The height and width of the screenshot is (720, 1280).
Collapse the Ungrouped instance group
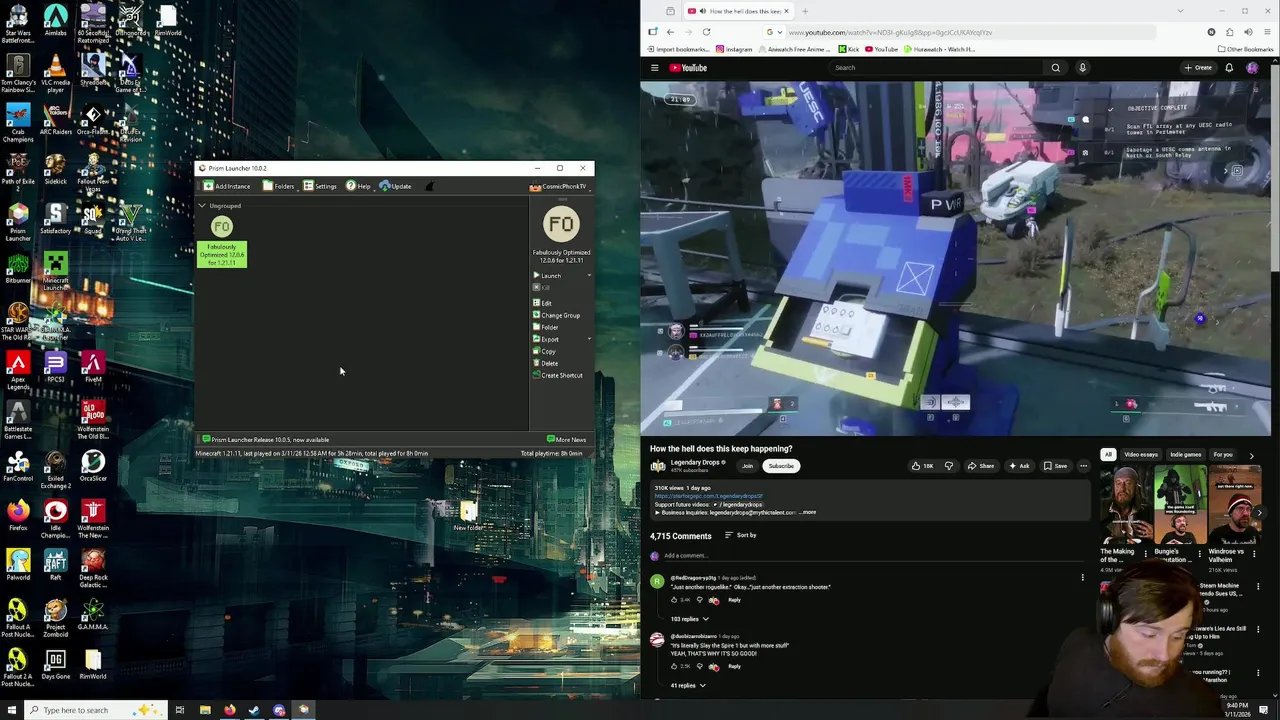pos(202,206)
